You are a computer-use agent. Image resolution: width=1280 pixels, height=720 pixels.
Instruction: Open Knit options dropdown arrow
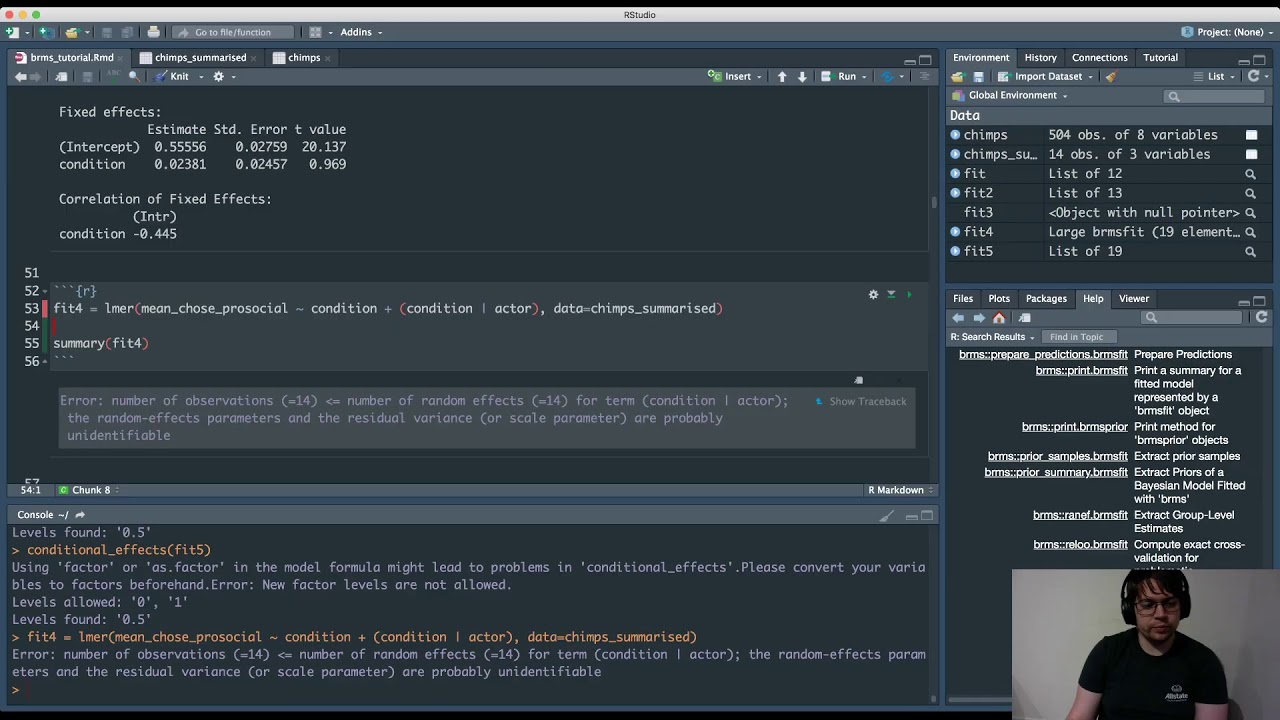(201, 77)
